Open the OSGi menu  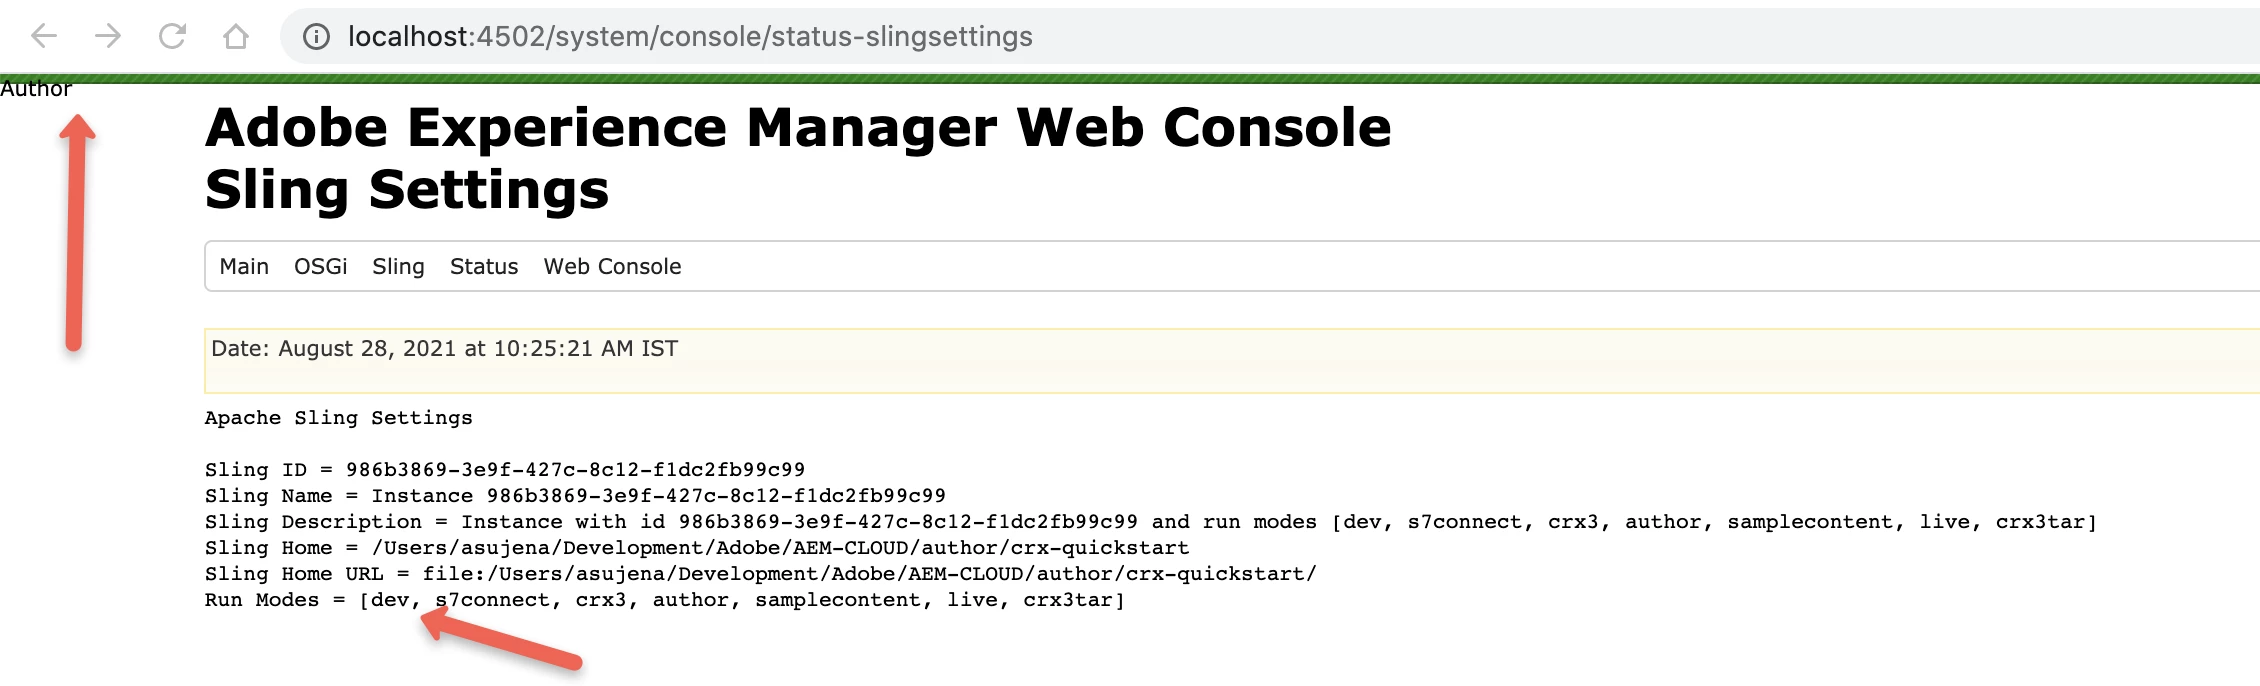pos(320,266)
